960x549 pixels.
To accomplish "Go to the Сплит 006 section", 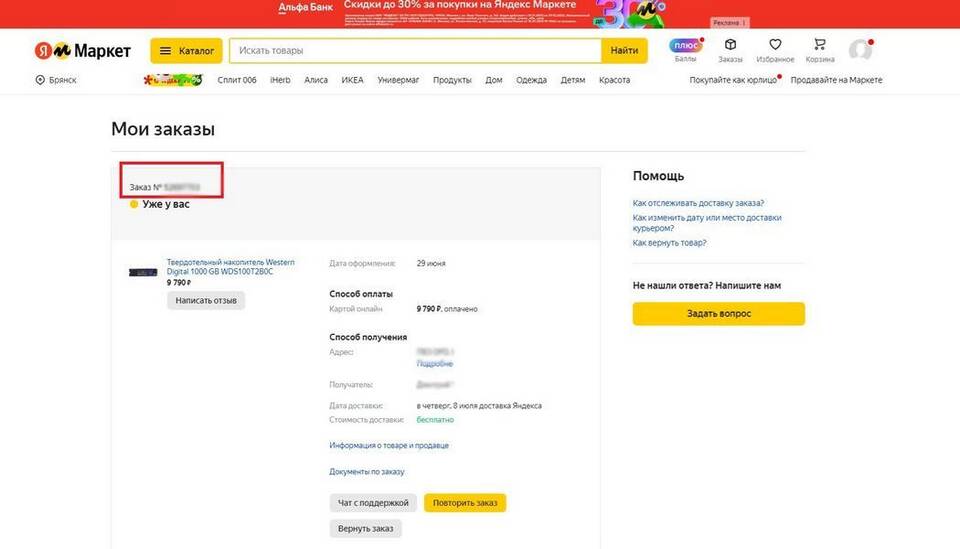I will coord(237,80).
